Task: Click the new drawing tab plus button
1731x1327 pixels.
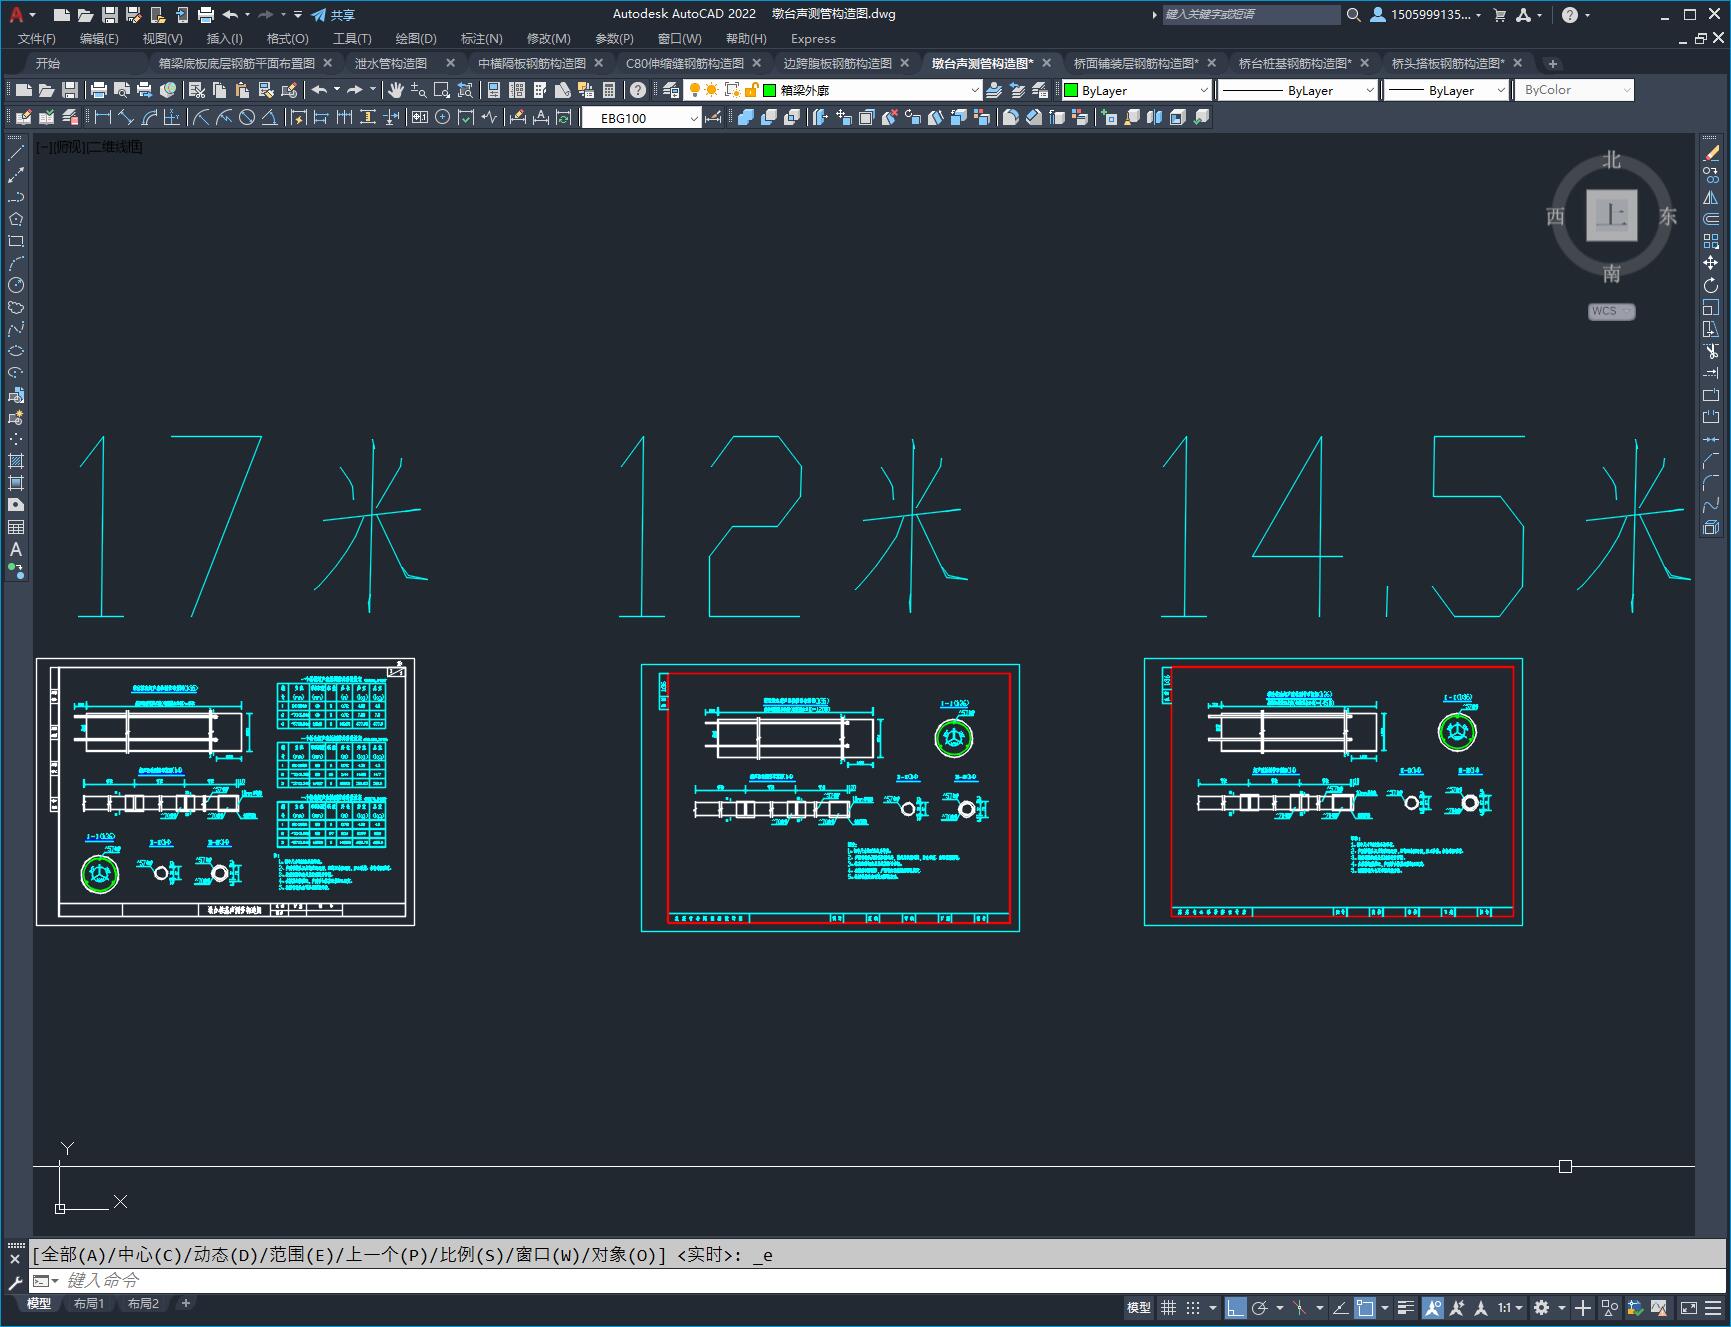Action: coord(1552,63)
